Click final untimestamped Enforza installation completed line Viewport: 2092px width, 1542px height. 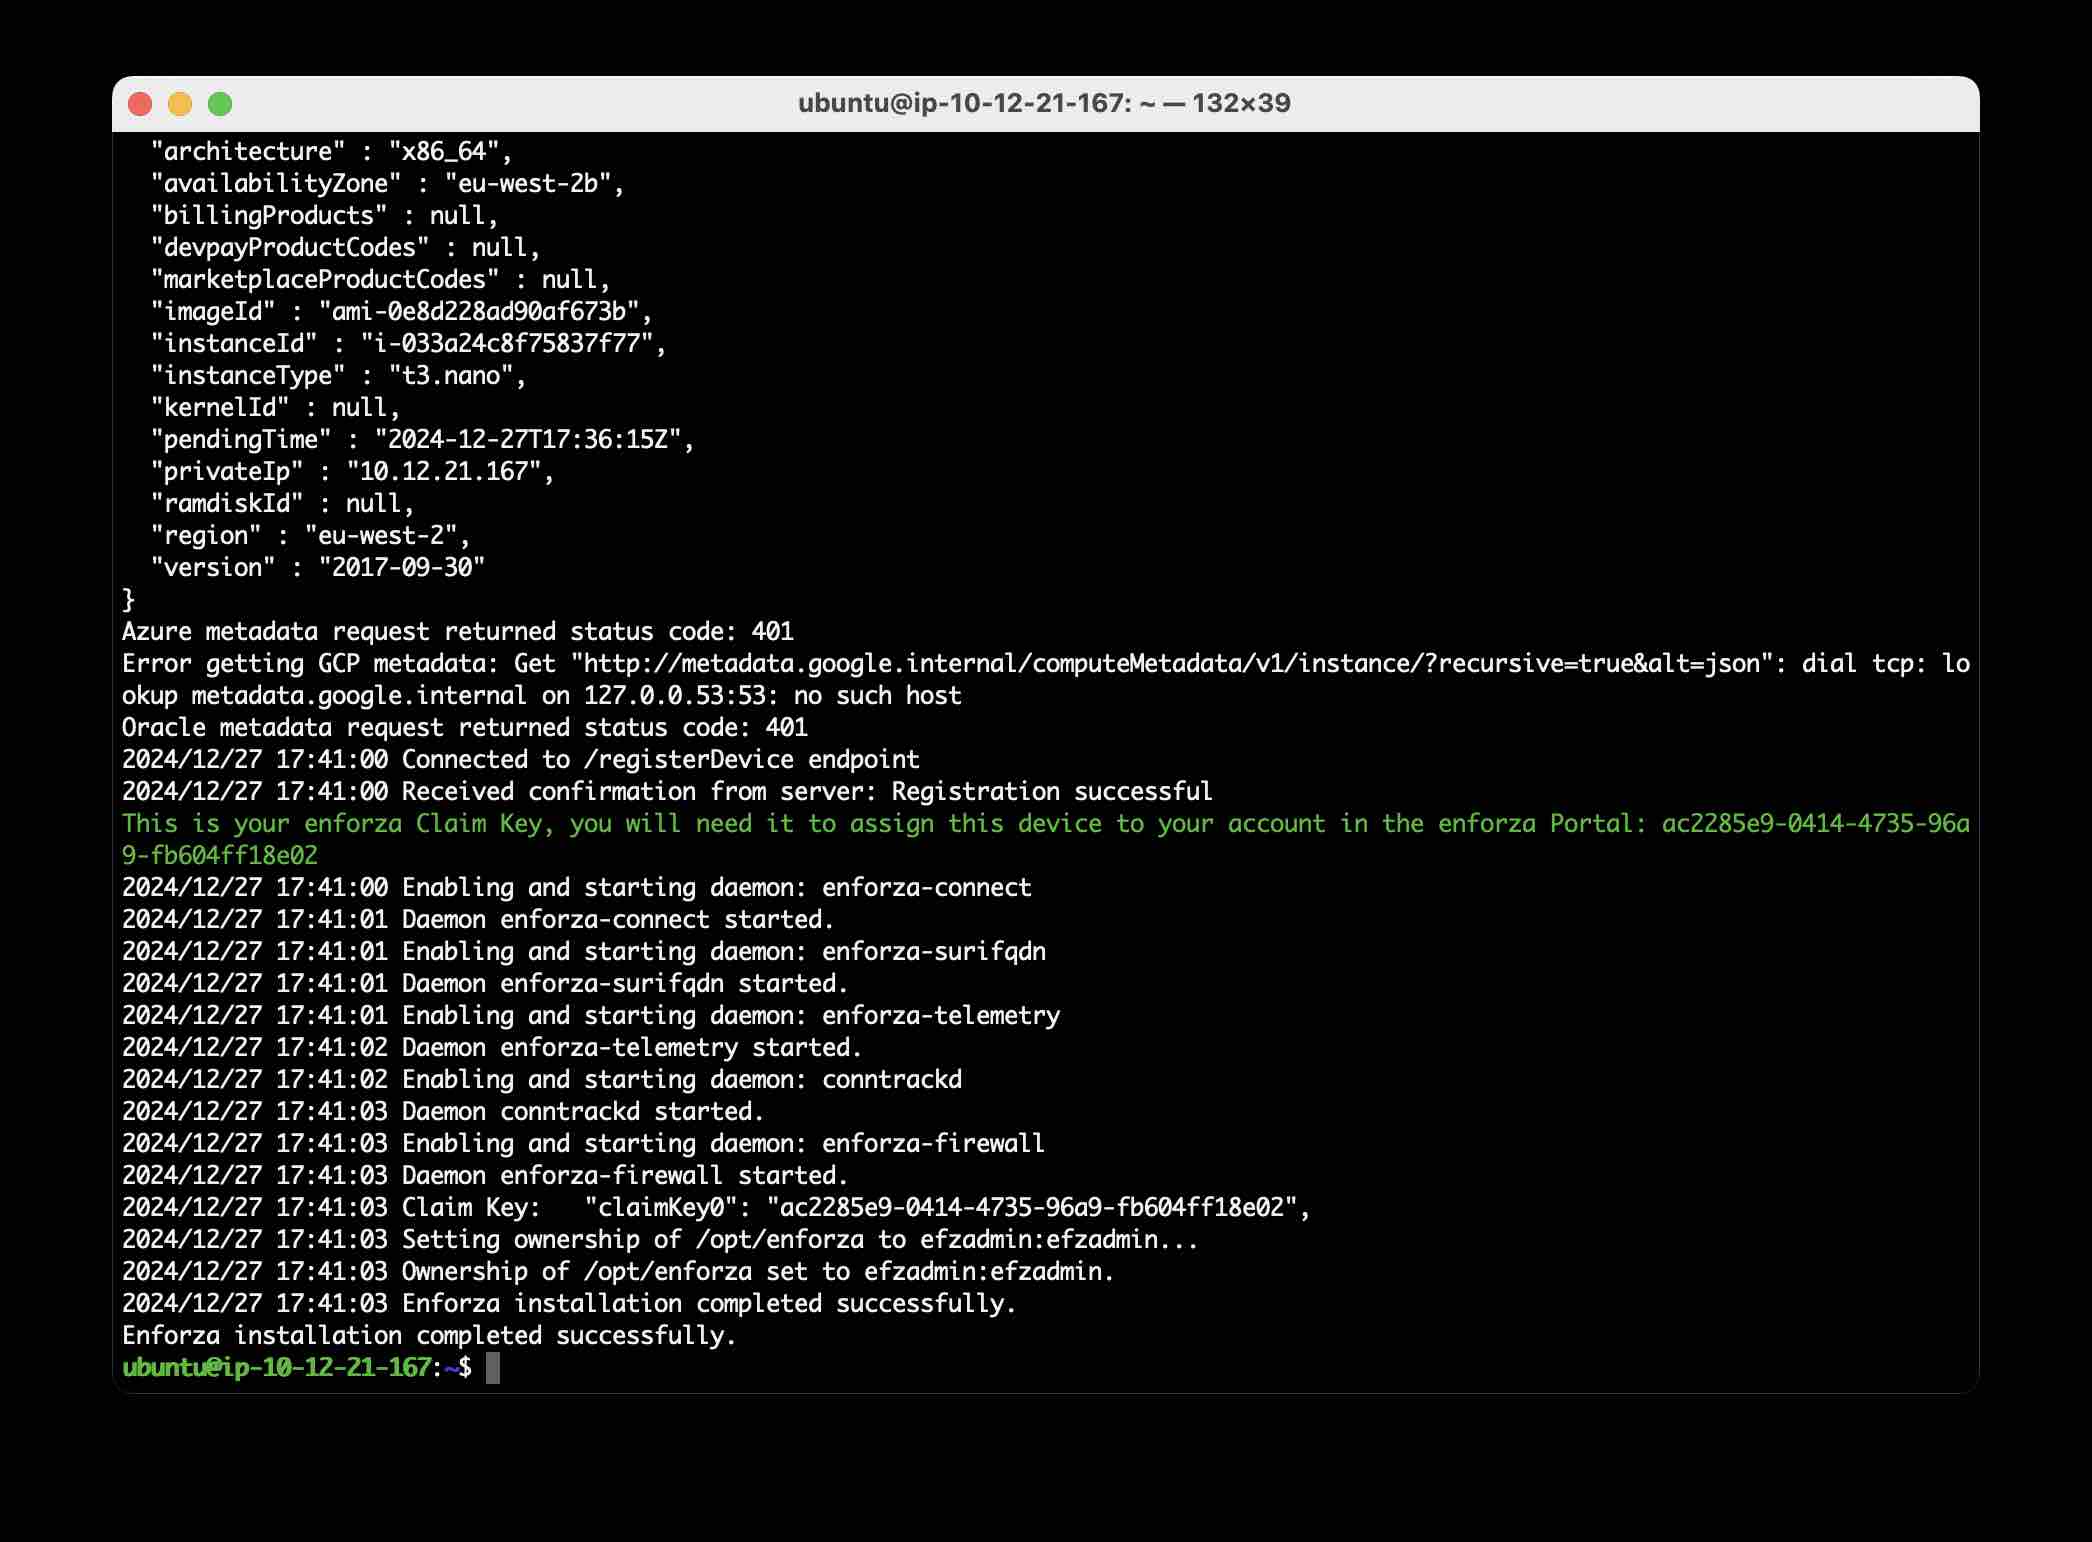[x=429, y=1335]
